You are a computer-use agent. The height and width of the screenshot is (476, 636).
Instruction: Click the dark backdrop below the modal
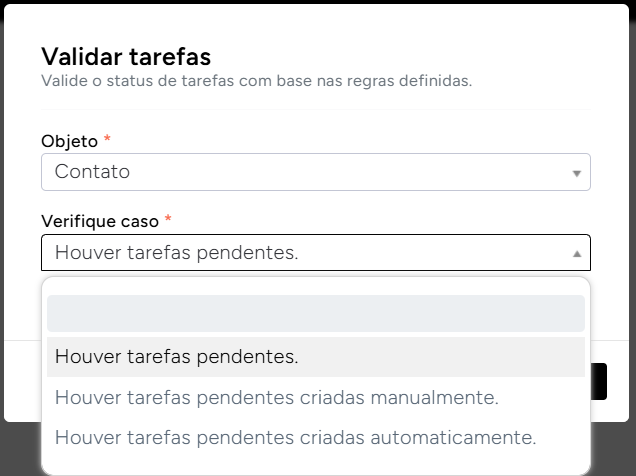point(20,450)
